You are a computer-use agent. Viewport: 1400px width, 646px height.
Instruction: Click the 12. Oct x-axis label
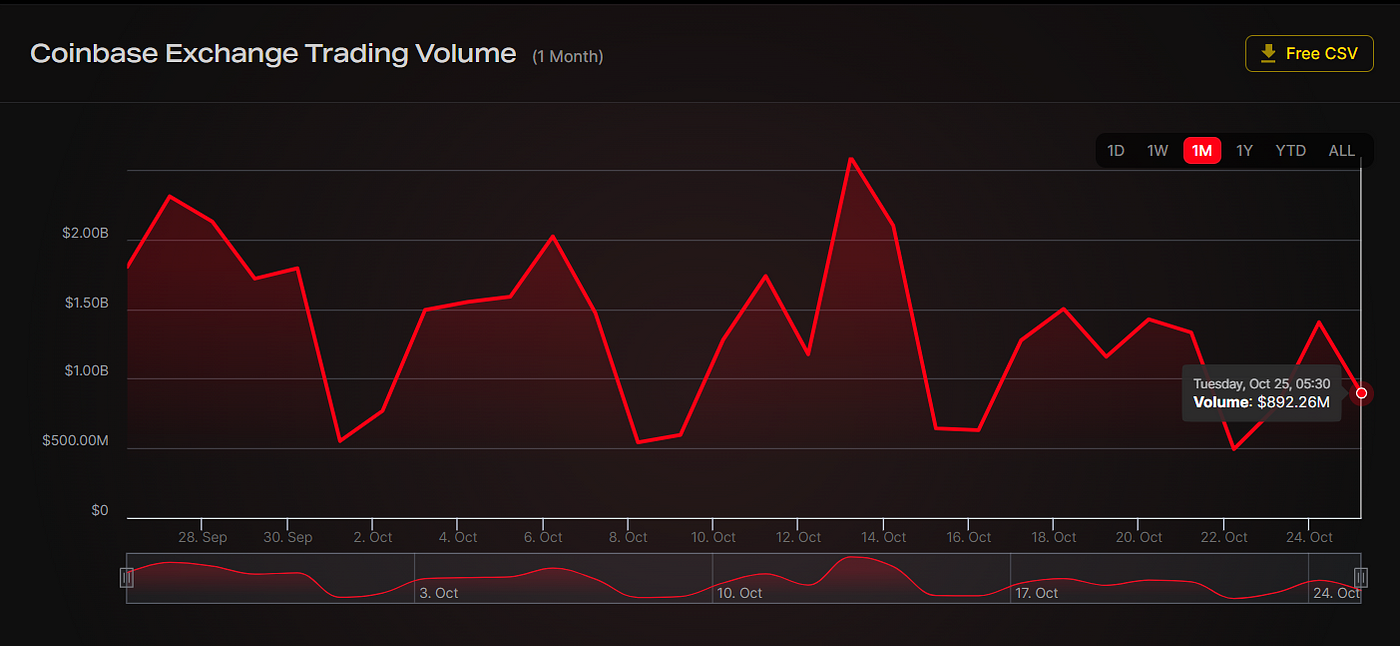point(797,537)
